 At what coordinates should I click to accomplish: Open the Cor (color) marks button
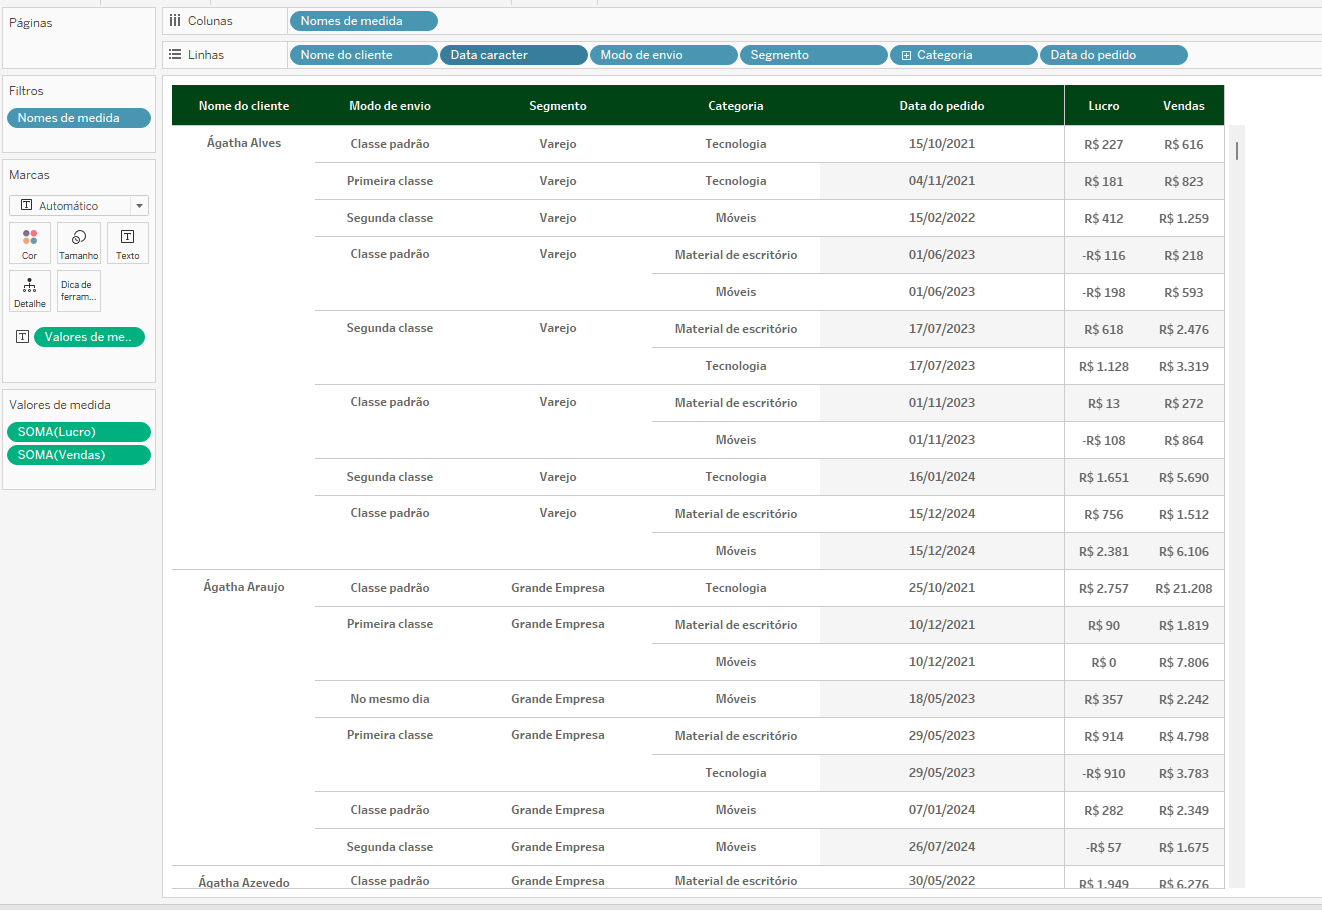[x=30, y=243]
